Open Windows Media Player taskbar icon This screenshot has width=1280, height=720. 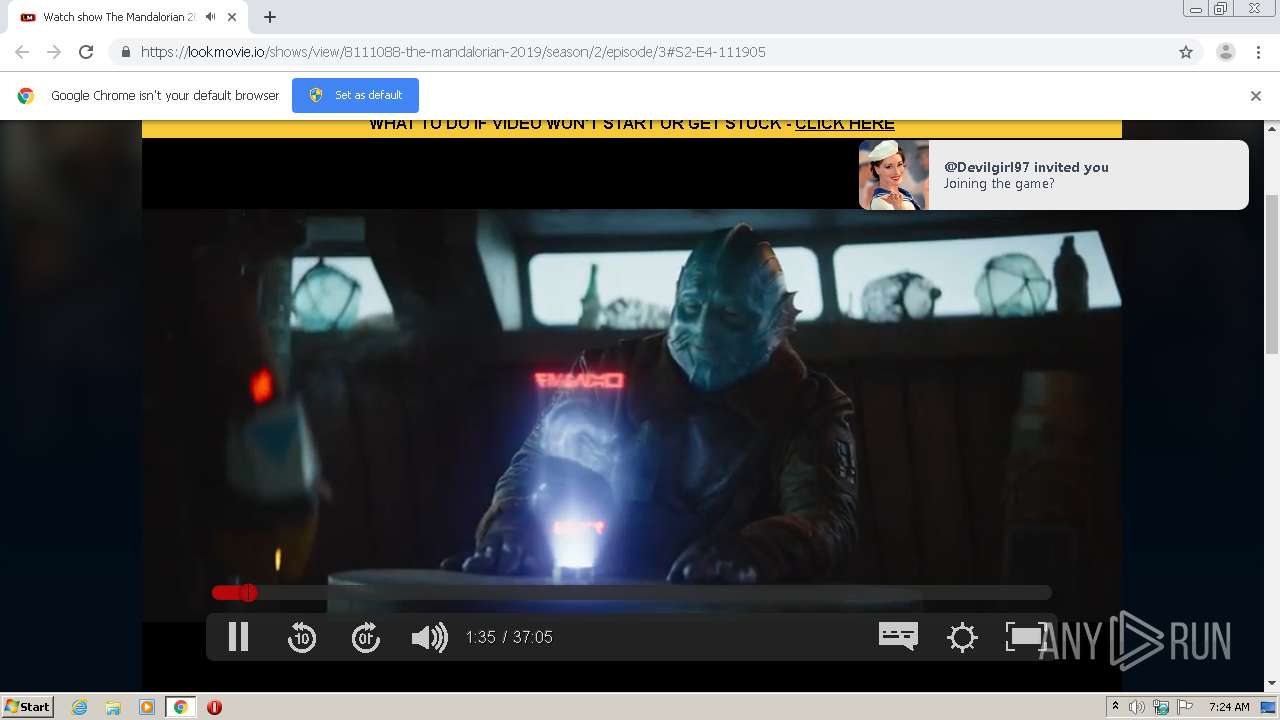[147, 707]
